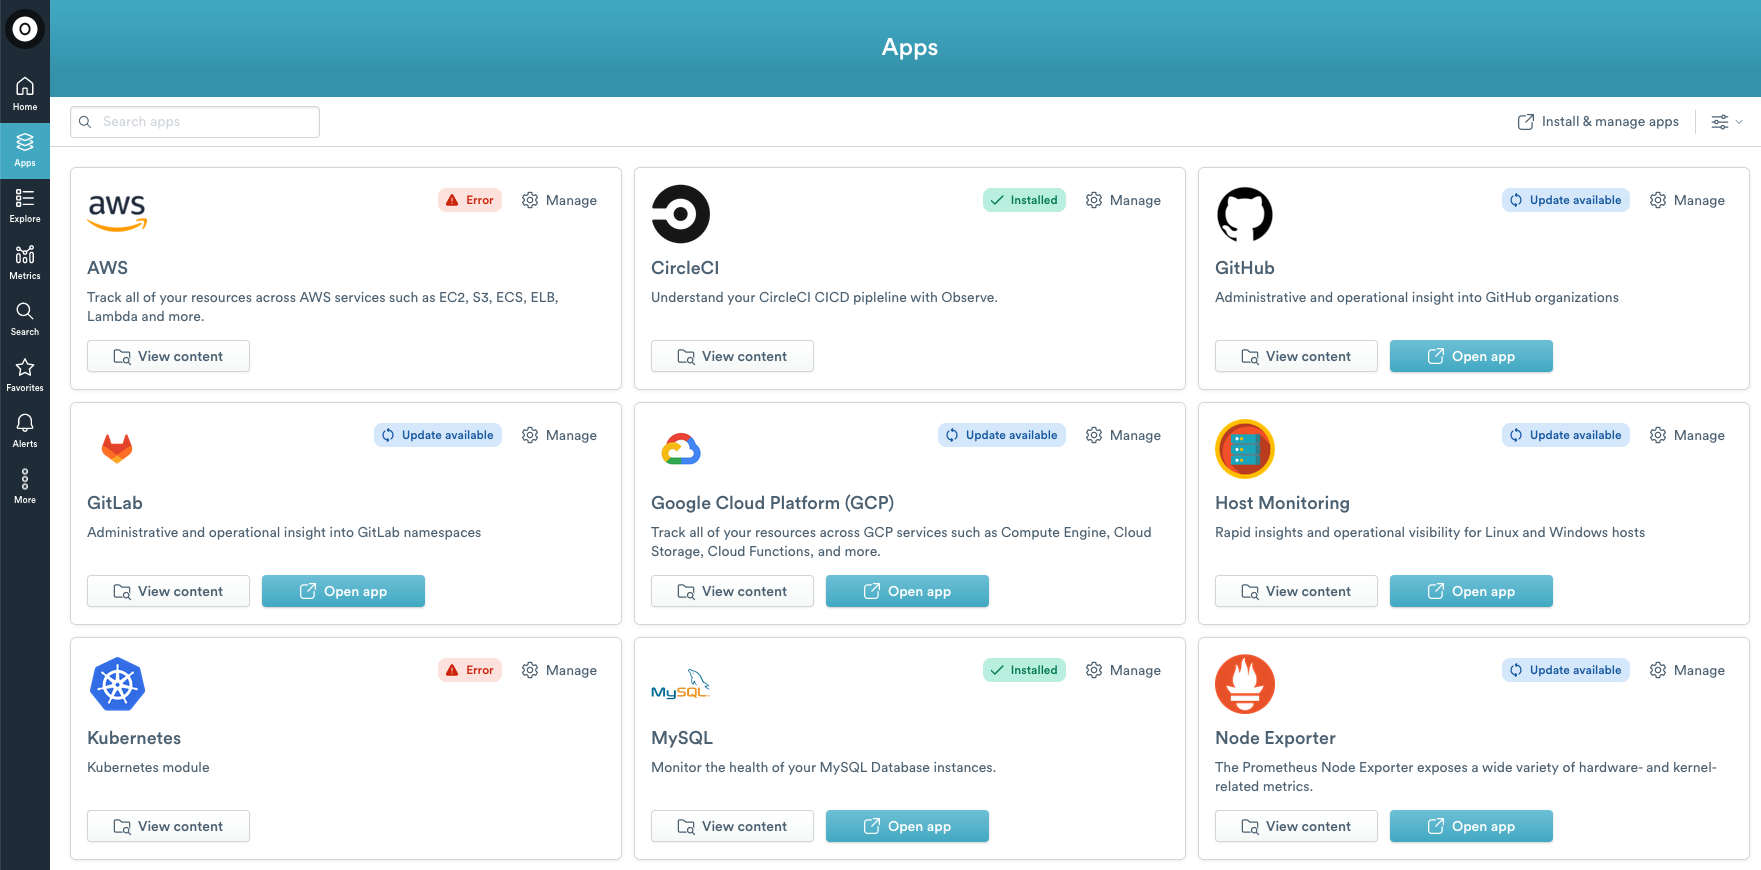Click the Observe logo in the sidebar
Image resolution: width=1761 pixels, height=870 pixels.
point(25,29)
